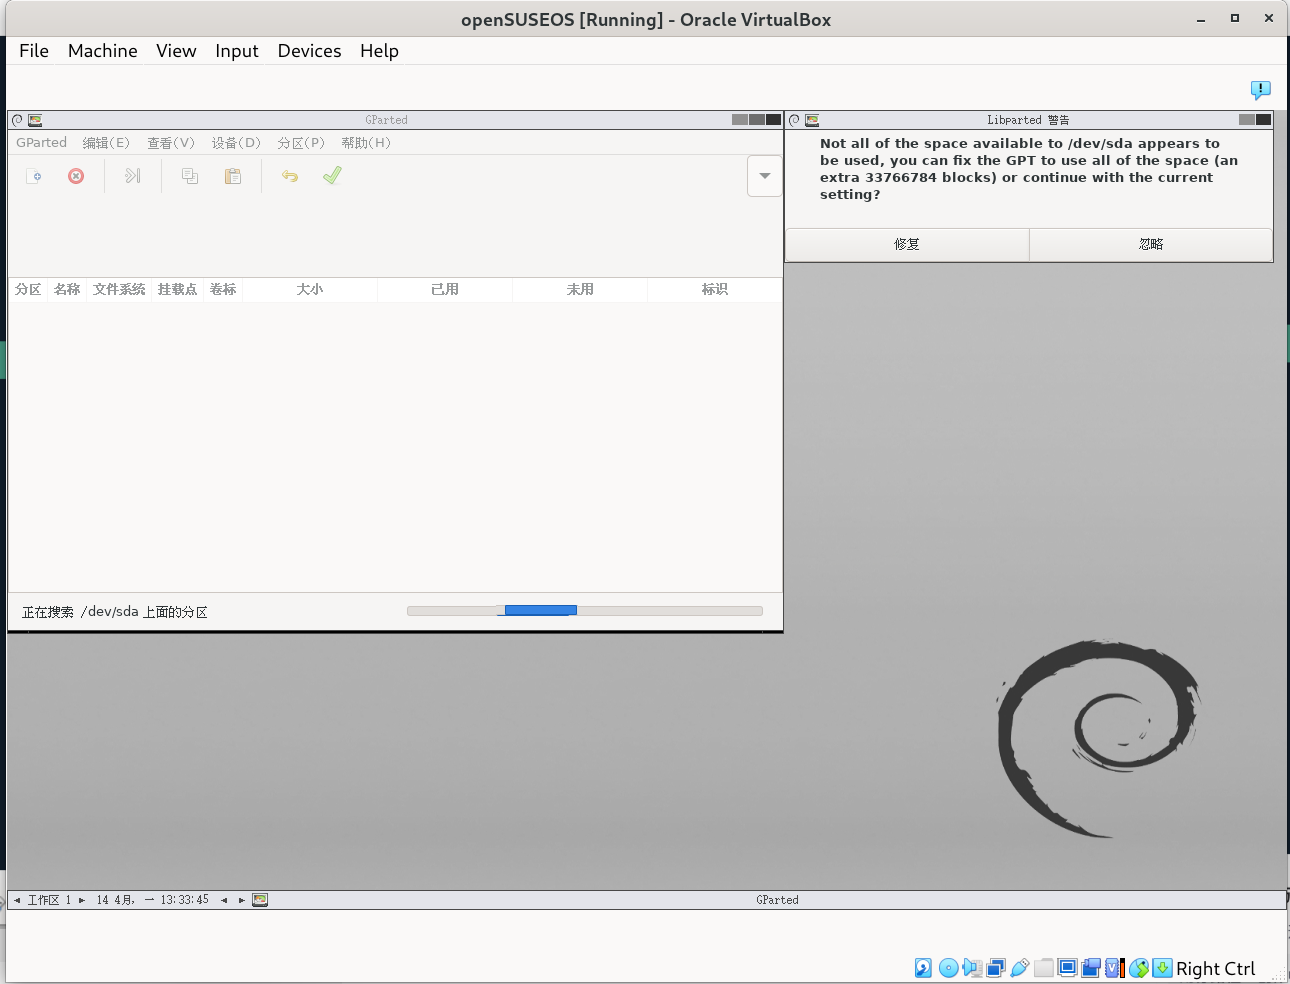Click the status text 正在搜索 /dev/sda 上面的分区

[x=115, y=612]
